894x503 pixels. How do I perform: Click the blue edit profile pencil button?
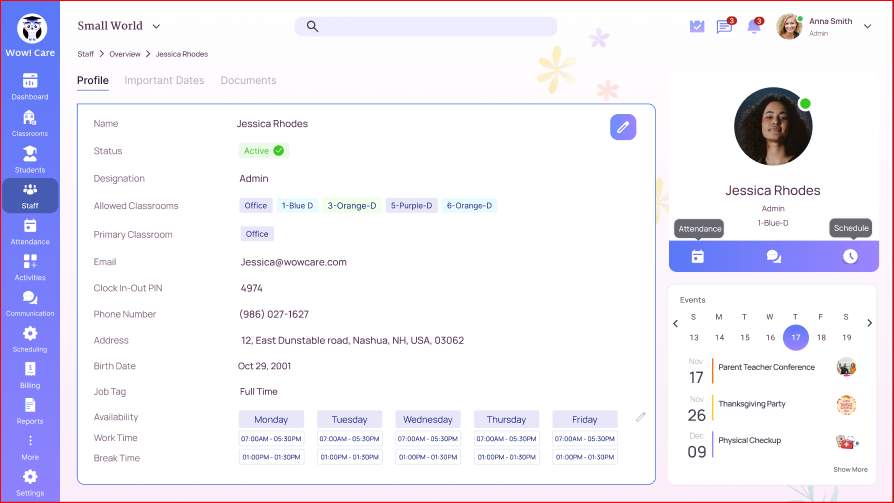[x=623, y=127]
